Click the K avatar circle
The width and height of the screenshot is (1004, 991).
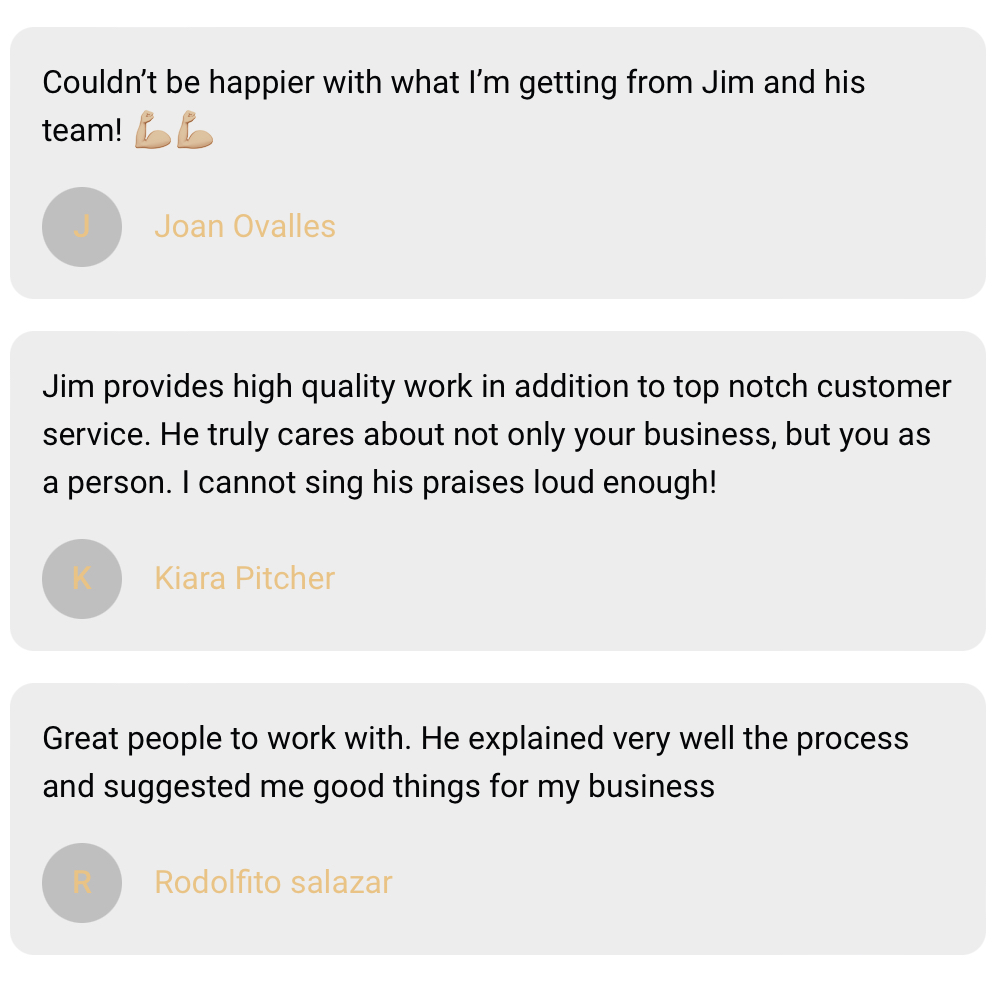click(82, 579)
